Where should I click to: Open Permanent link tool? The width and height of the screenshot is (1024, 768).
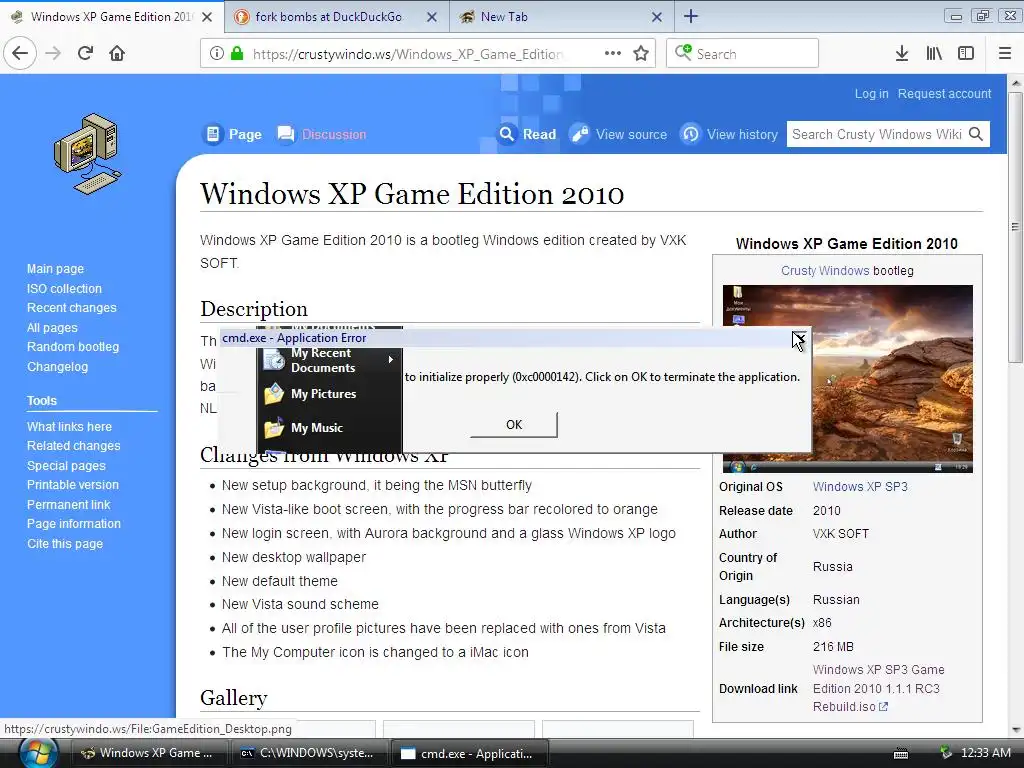pyautogui.click(x=69, y=504)
